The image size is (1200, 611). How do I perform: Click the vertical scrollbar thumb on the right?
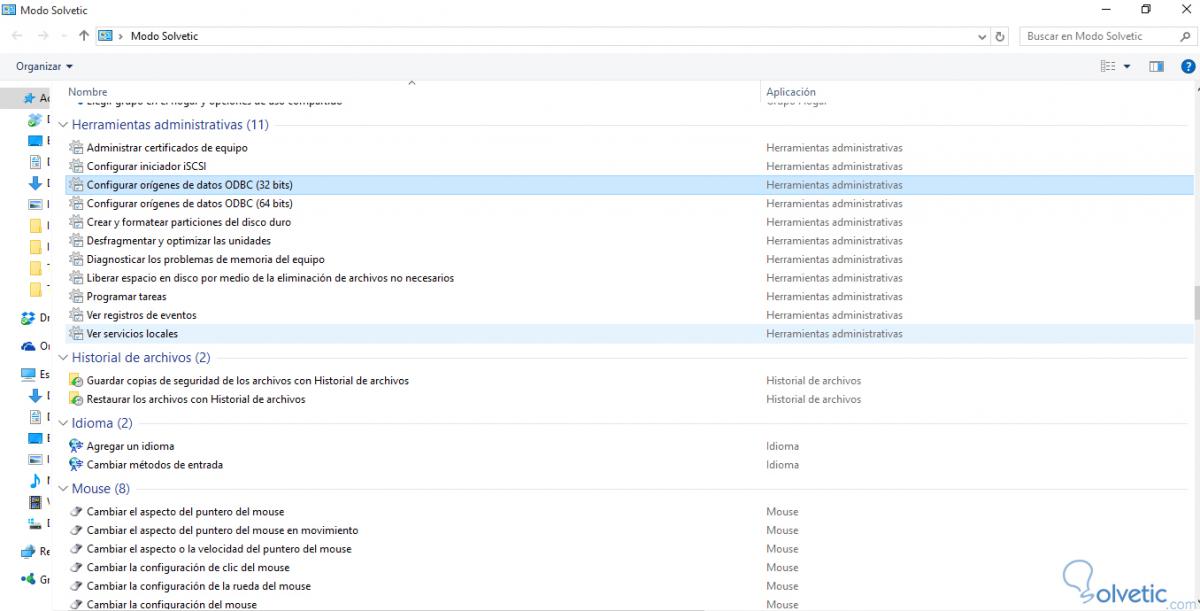[x=1196, y=303]
